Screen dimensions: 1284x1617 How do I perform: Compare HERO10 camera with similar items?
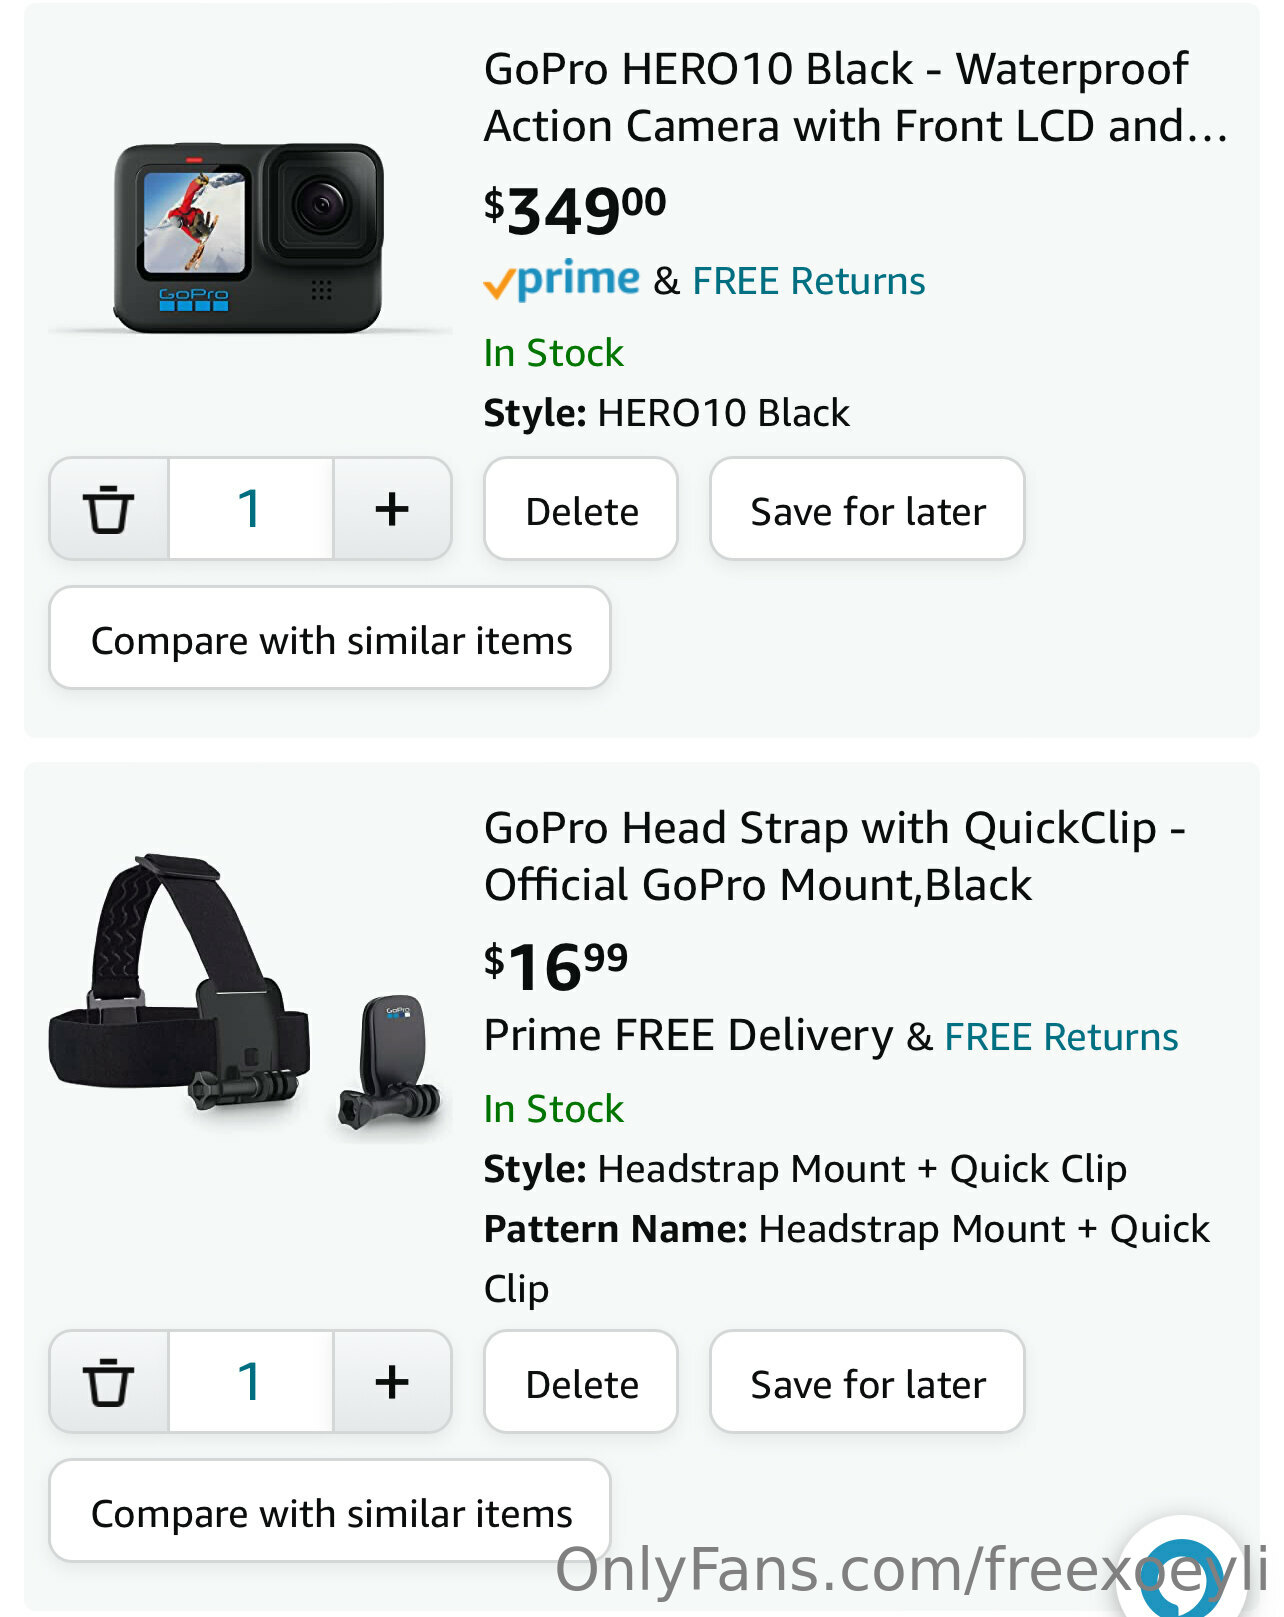(330, 639)
